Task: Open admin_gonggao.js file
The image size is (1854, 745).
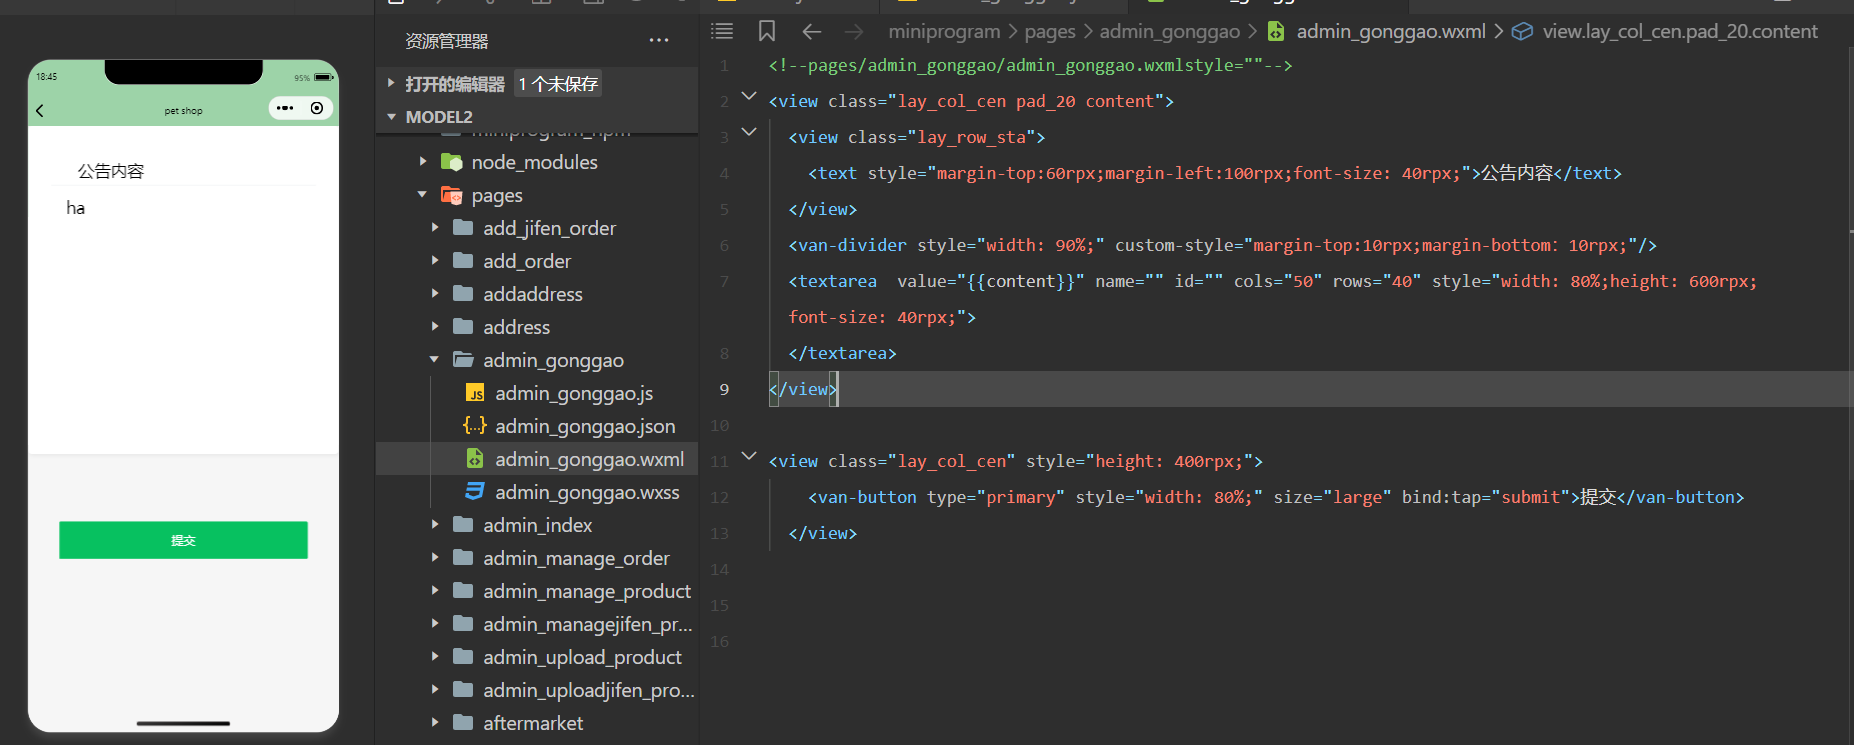Action: tap(573, 393)
